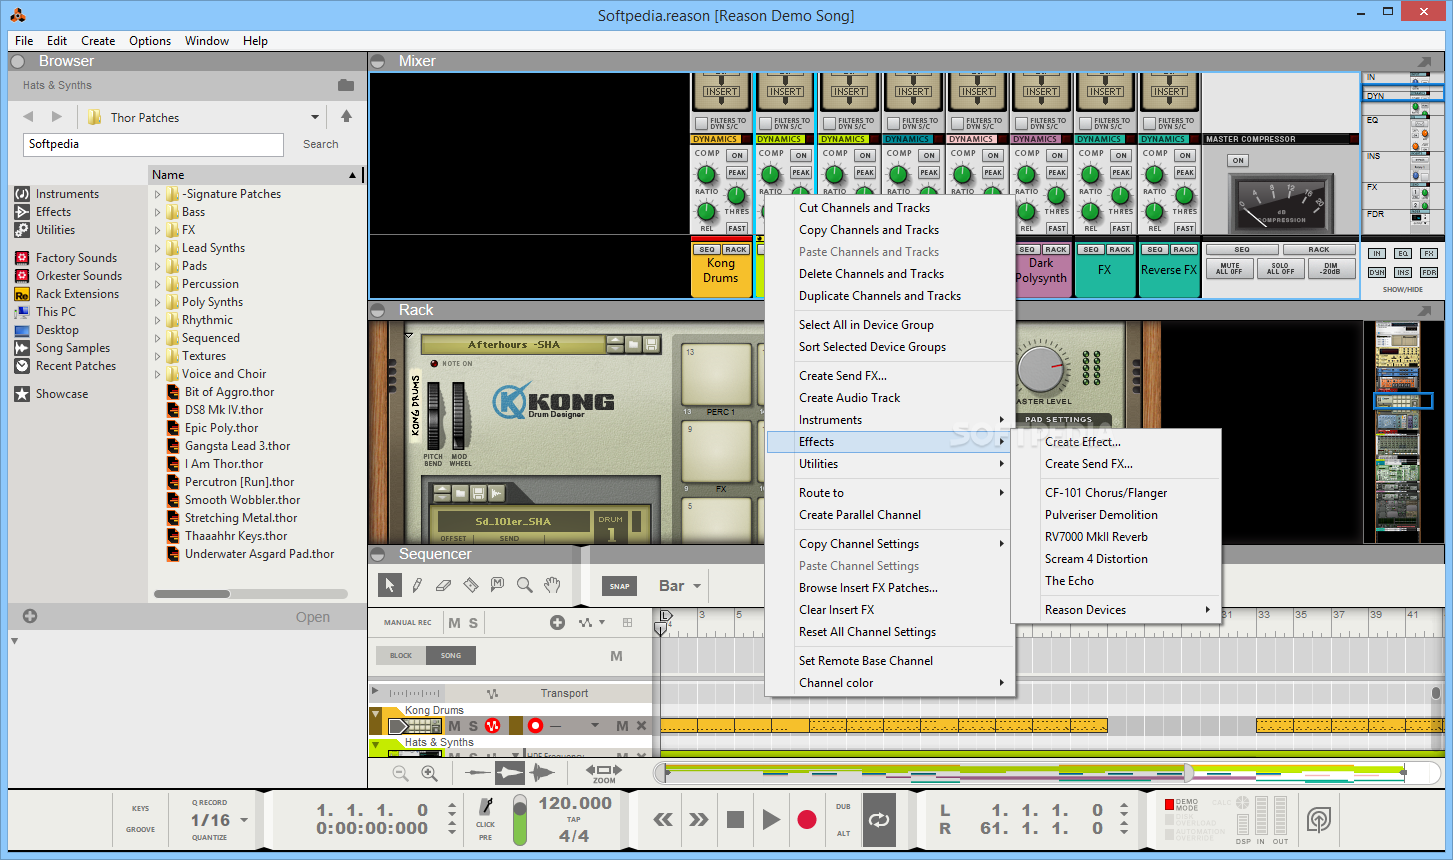Toggle the Loop button in transport
Viewport: 1453px width, 860px height.
(879, 820)
